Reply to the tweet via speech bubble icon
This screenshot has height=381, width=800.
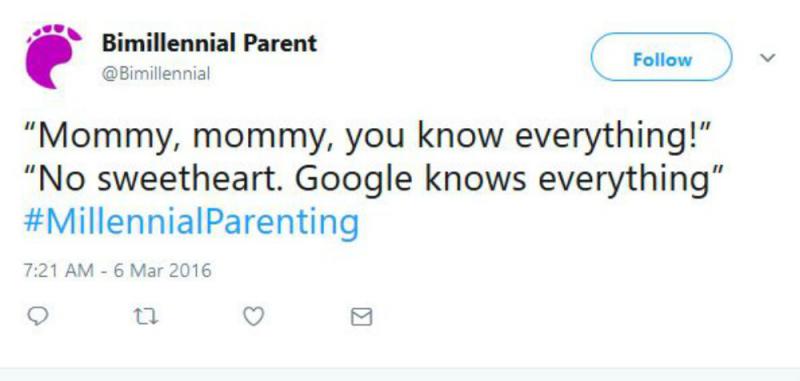click(37, 317)
